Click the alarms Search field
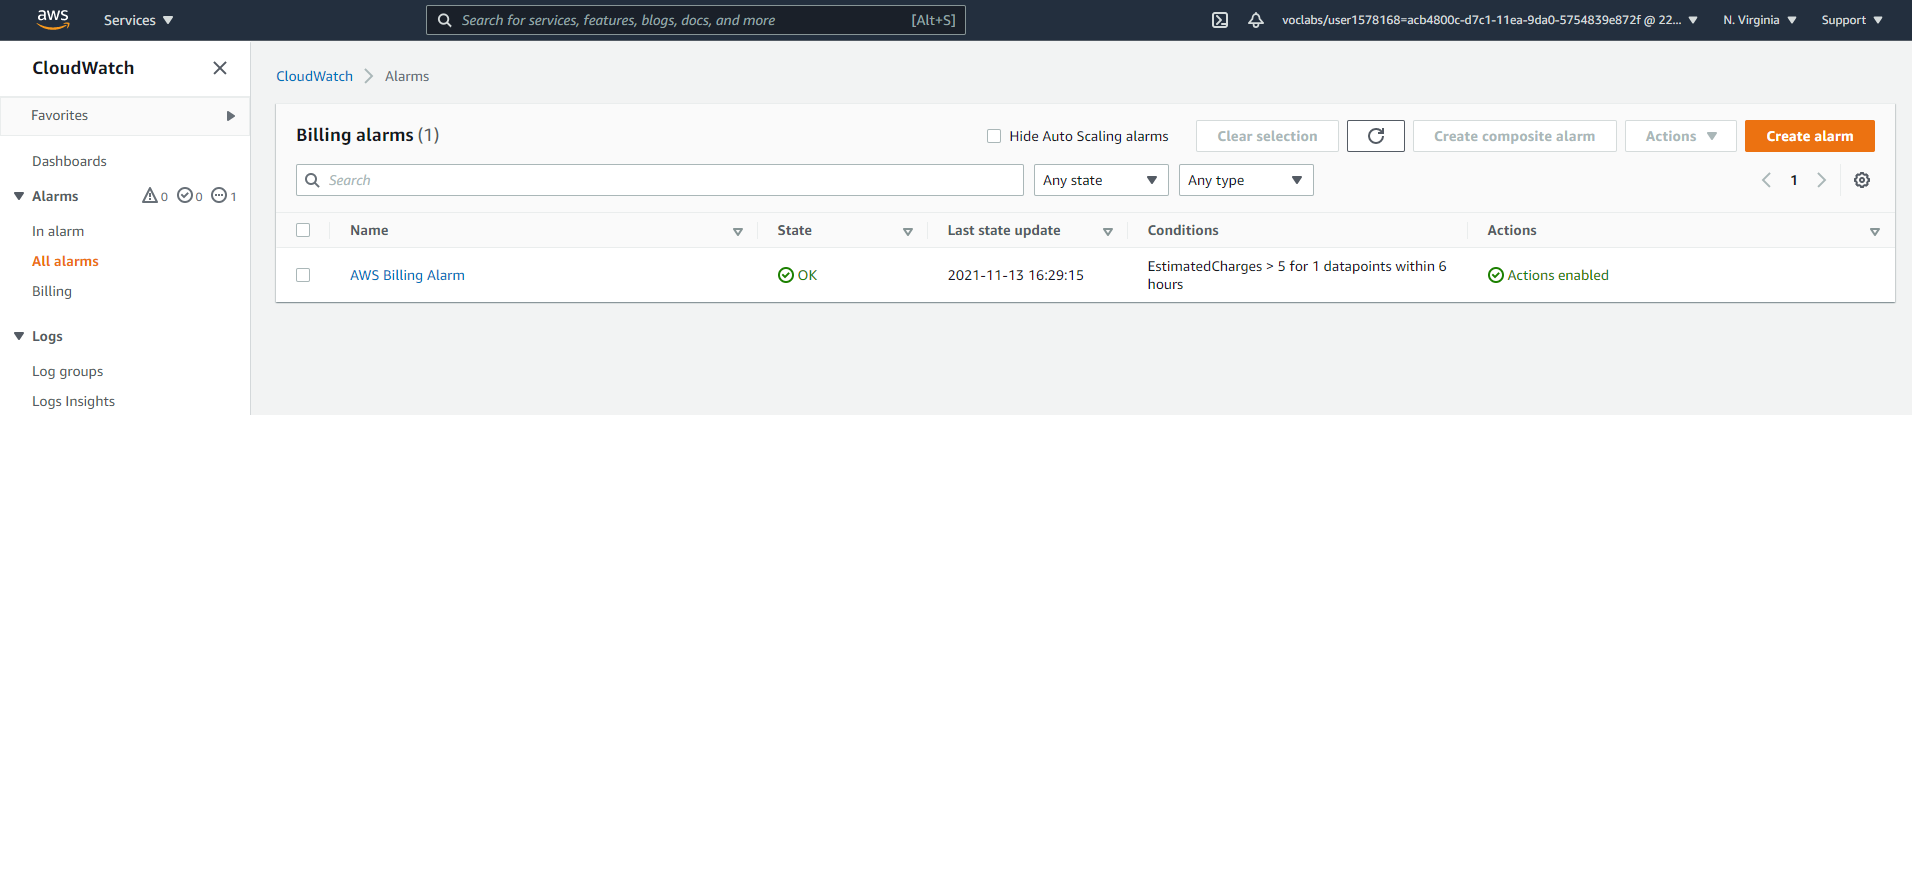The image size is (1914, 873). (660, 180)
